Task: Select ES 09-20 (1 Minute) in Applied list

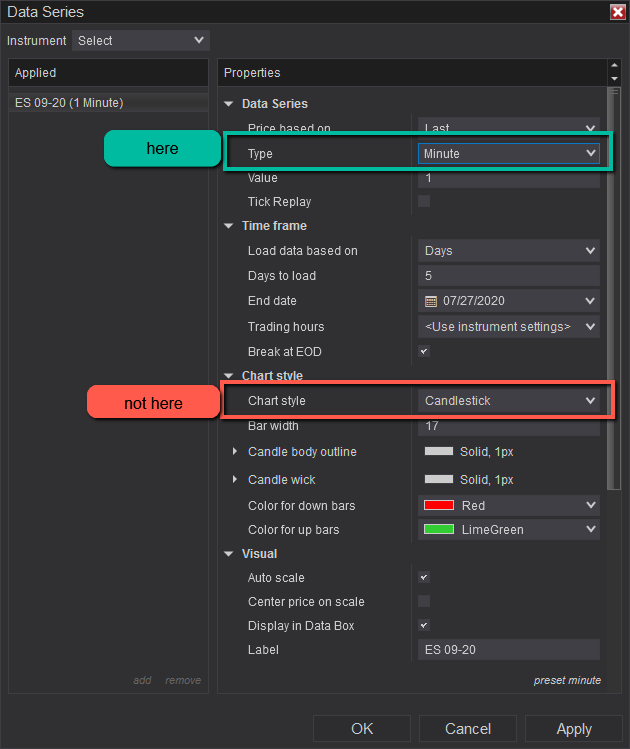Action: pyautogui.click(x=70, y=103)
